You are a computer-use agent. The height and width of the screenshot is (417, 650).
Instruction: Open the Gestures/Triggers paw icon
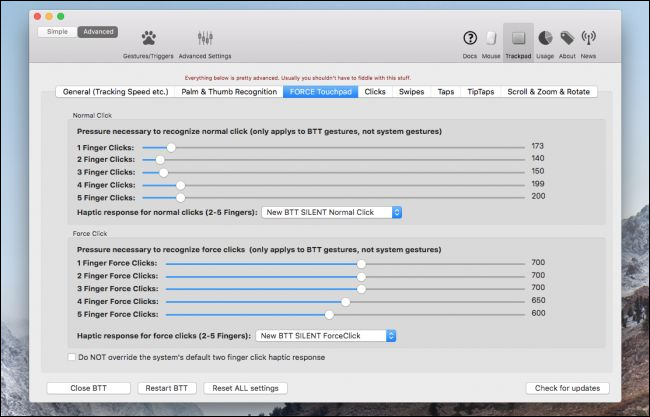(x=146, y=39)
